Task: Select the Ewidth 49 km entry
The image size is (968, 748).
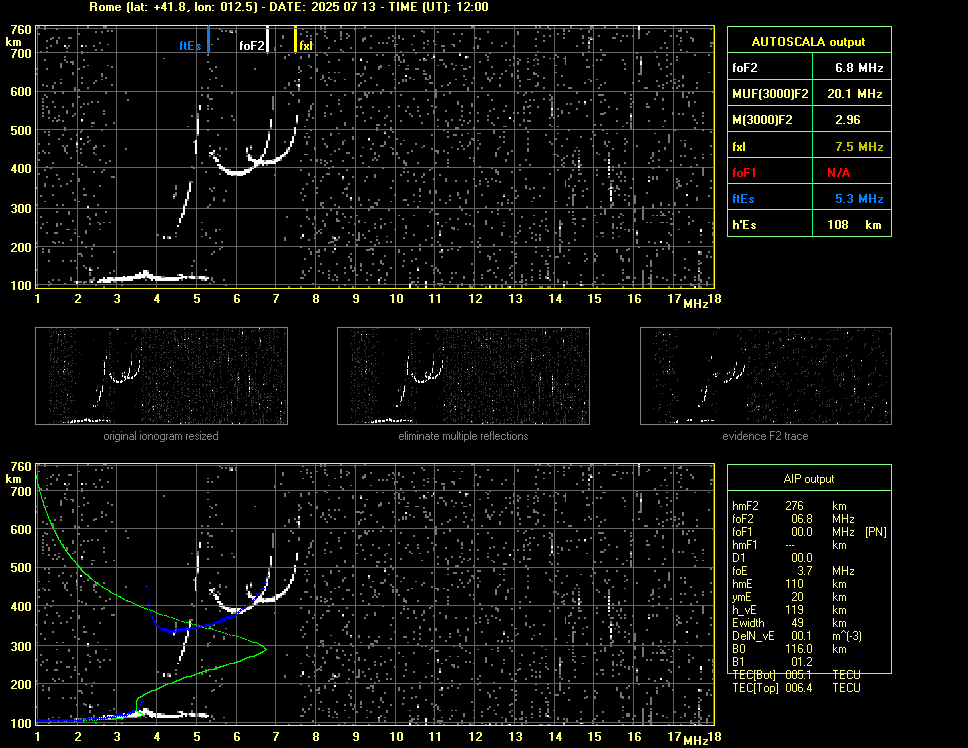Action: (789, 623)
